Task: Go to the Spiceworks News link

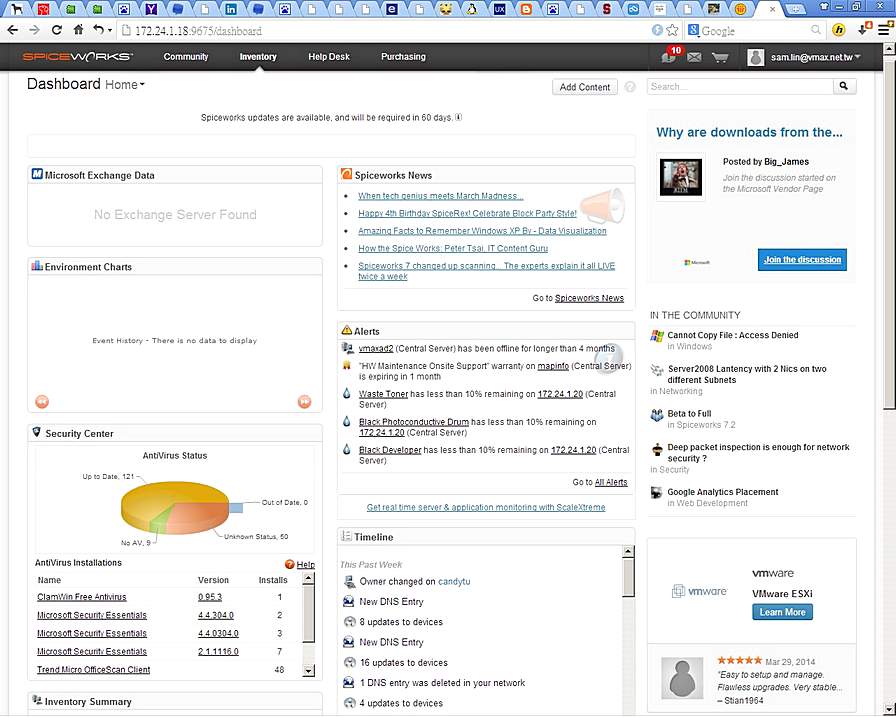Action: (589, 298)
